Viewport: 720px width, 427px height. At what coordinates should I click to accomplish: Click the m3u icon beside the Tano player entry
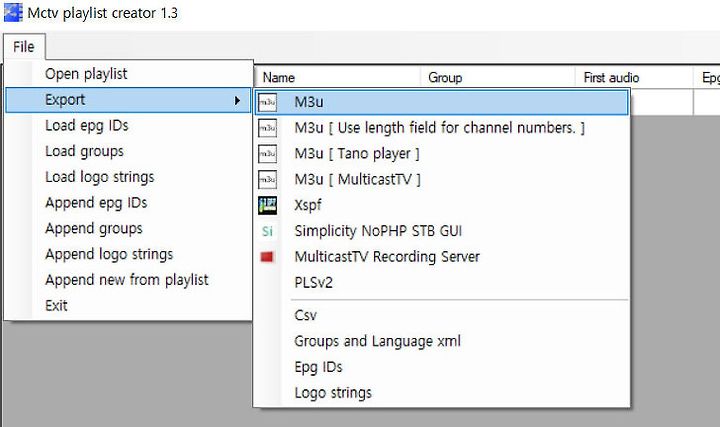point(267,154)
